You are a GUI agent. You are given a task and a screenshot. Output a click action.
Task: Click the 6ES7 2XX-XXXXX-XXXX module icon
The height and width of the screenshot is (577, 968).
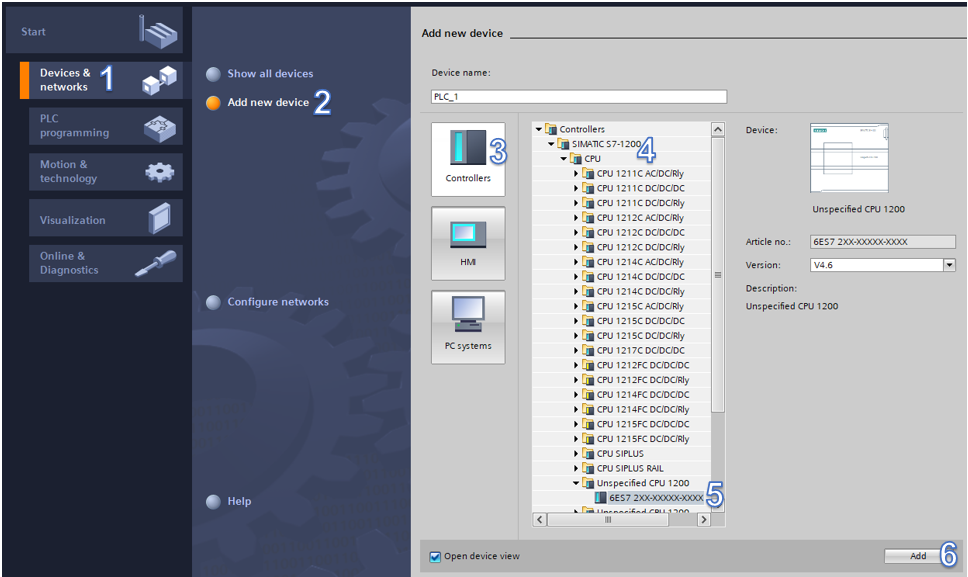tap(600, 497)
